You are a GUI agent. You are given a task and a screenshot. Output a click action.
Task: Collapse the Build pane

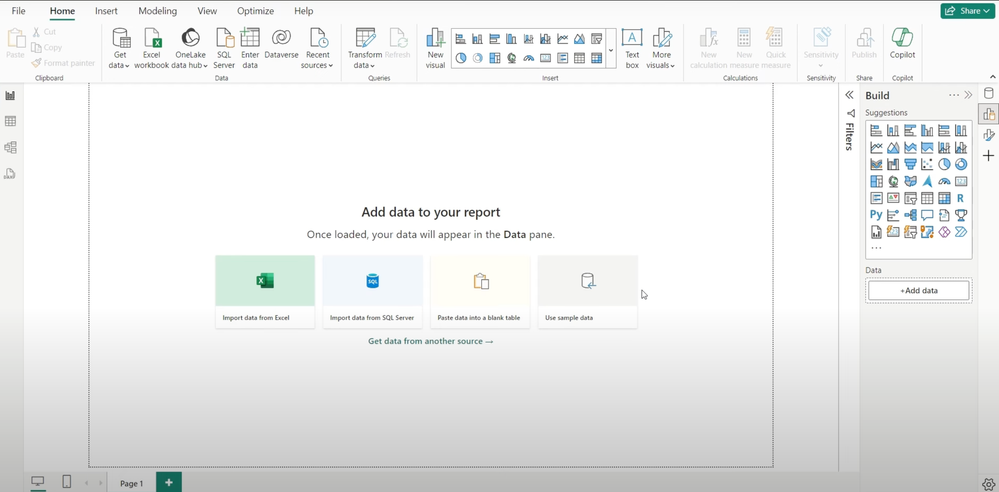[x=968, y=95]
